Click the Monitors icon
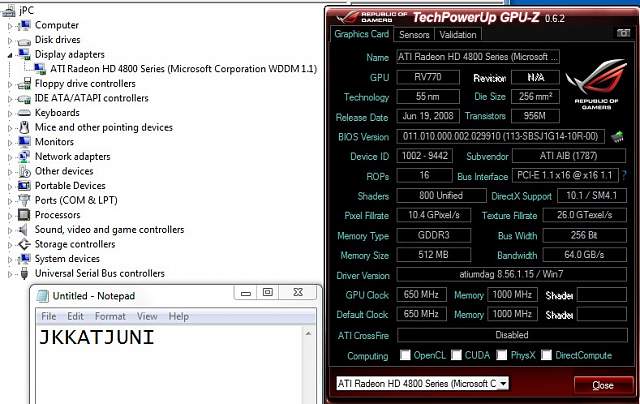 click(24, 142)
